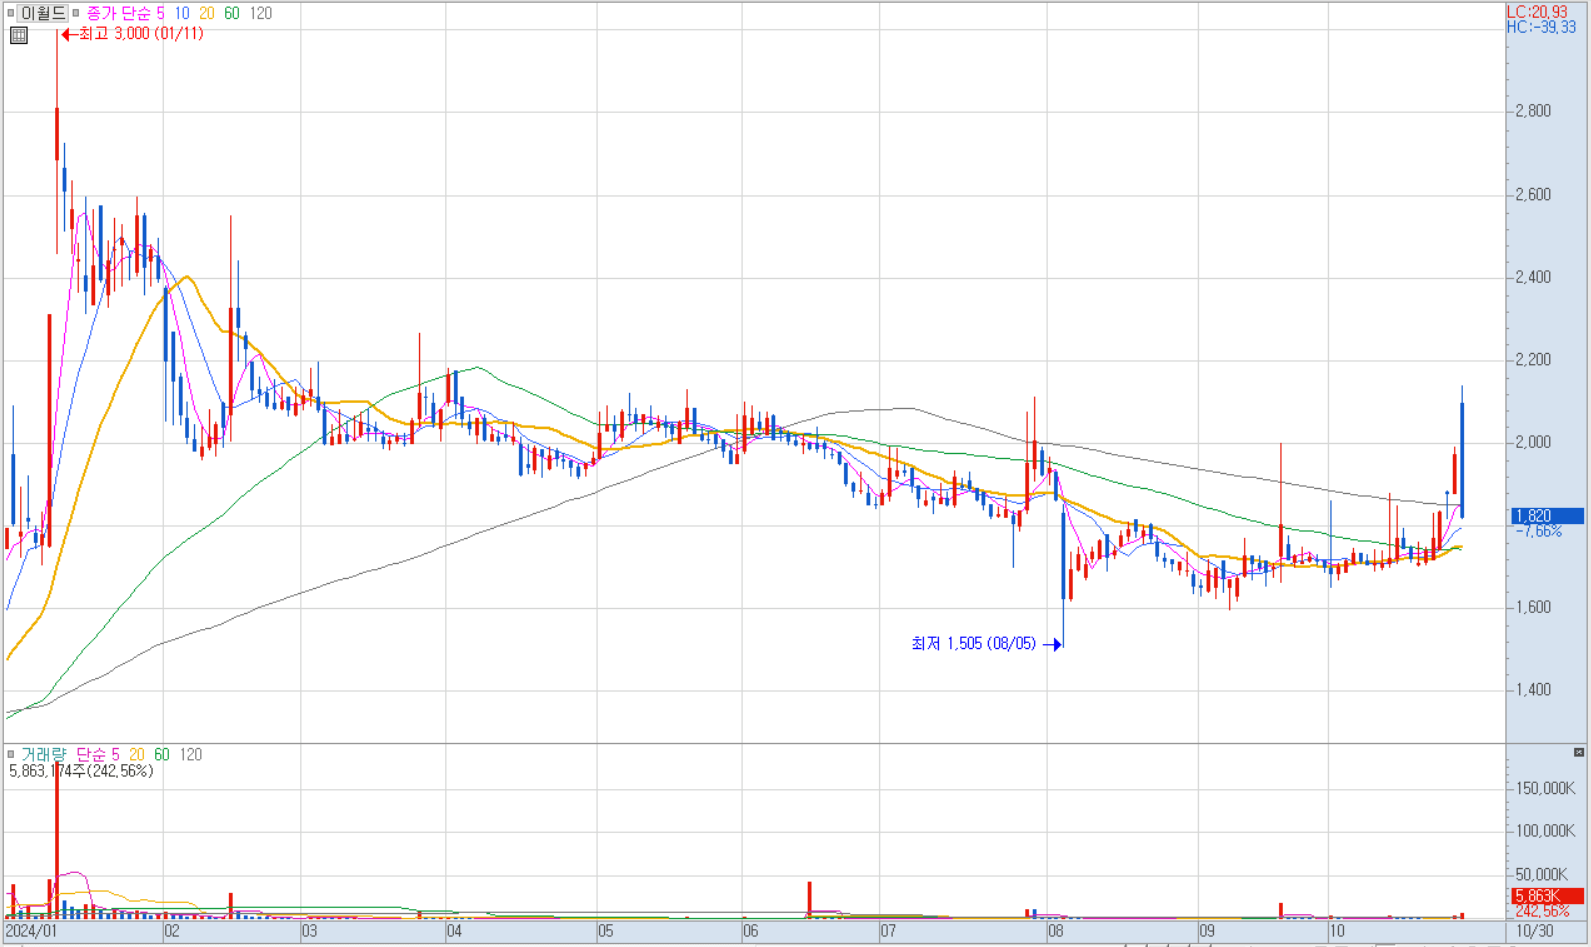1591x947 pixels.
Task: Select the blue 10 moving average label
Action: click(x=181, y=13)
